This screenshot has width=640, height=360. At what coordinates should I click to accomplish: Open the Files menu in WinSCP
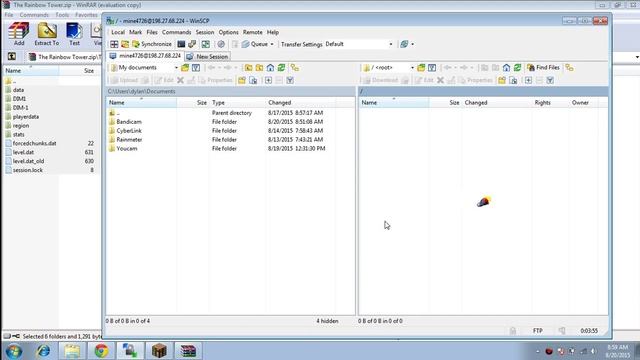[152, 32]
